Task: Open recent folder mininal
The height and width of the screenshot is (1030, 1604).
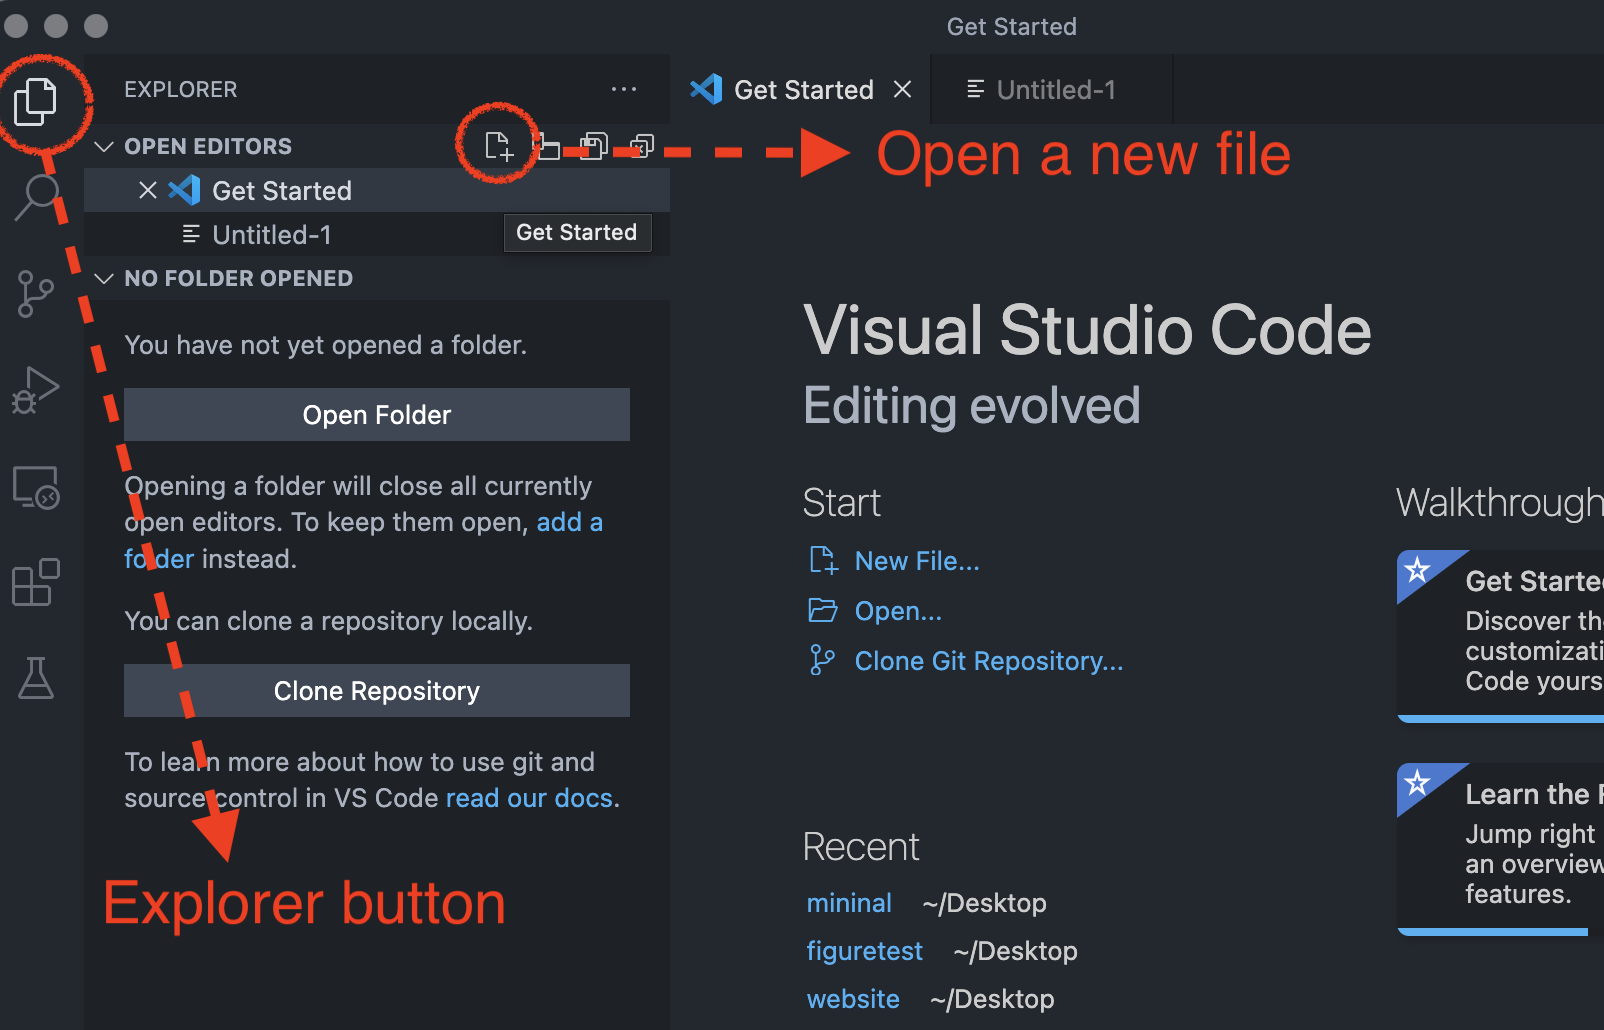Action: [849, 903]
